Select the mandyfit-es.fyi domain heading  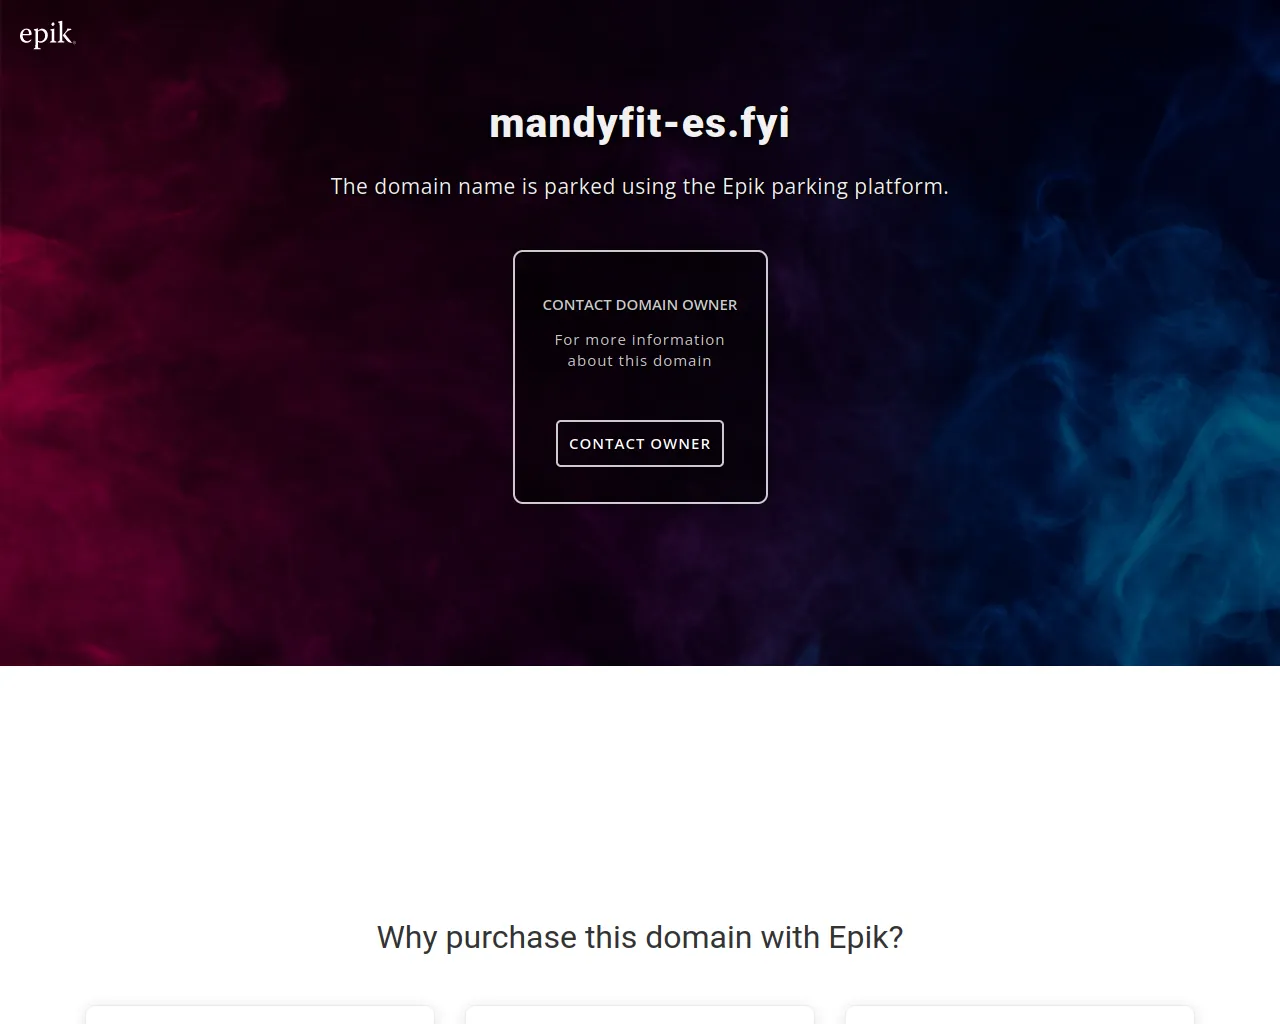coord(640,123)
